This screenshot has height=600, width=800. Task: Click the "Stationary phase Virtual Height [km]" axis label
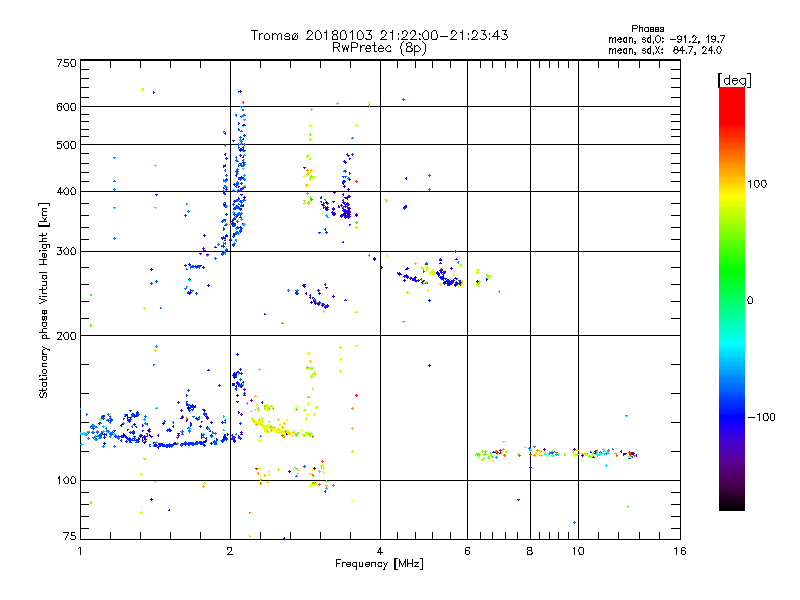click(44, 300)
